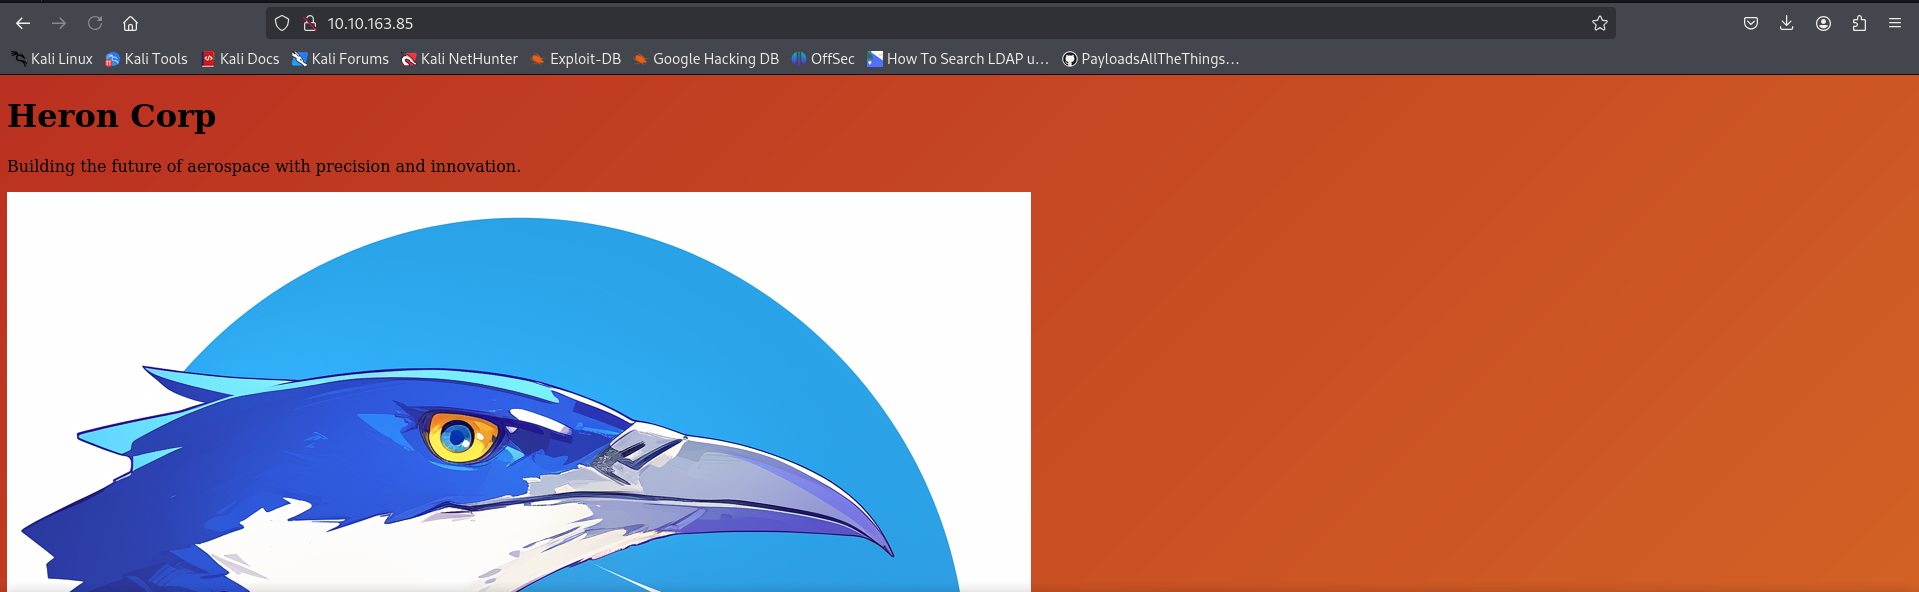
Task: View the insecure connection padlock icon
Action: pyautogui.click(x=310, y=23)
